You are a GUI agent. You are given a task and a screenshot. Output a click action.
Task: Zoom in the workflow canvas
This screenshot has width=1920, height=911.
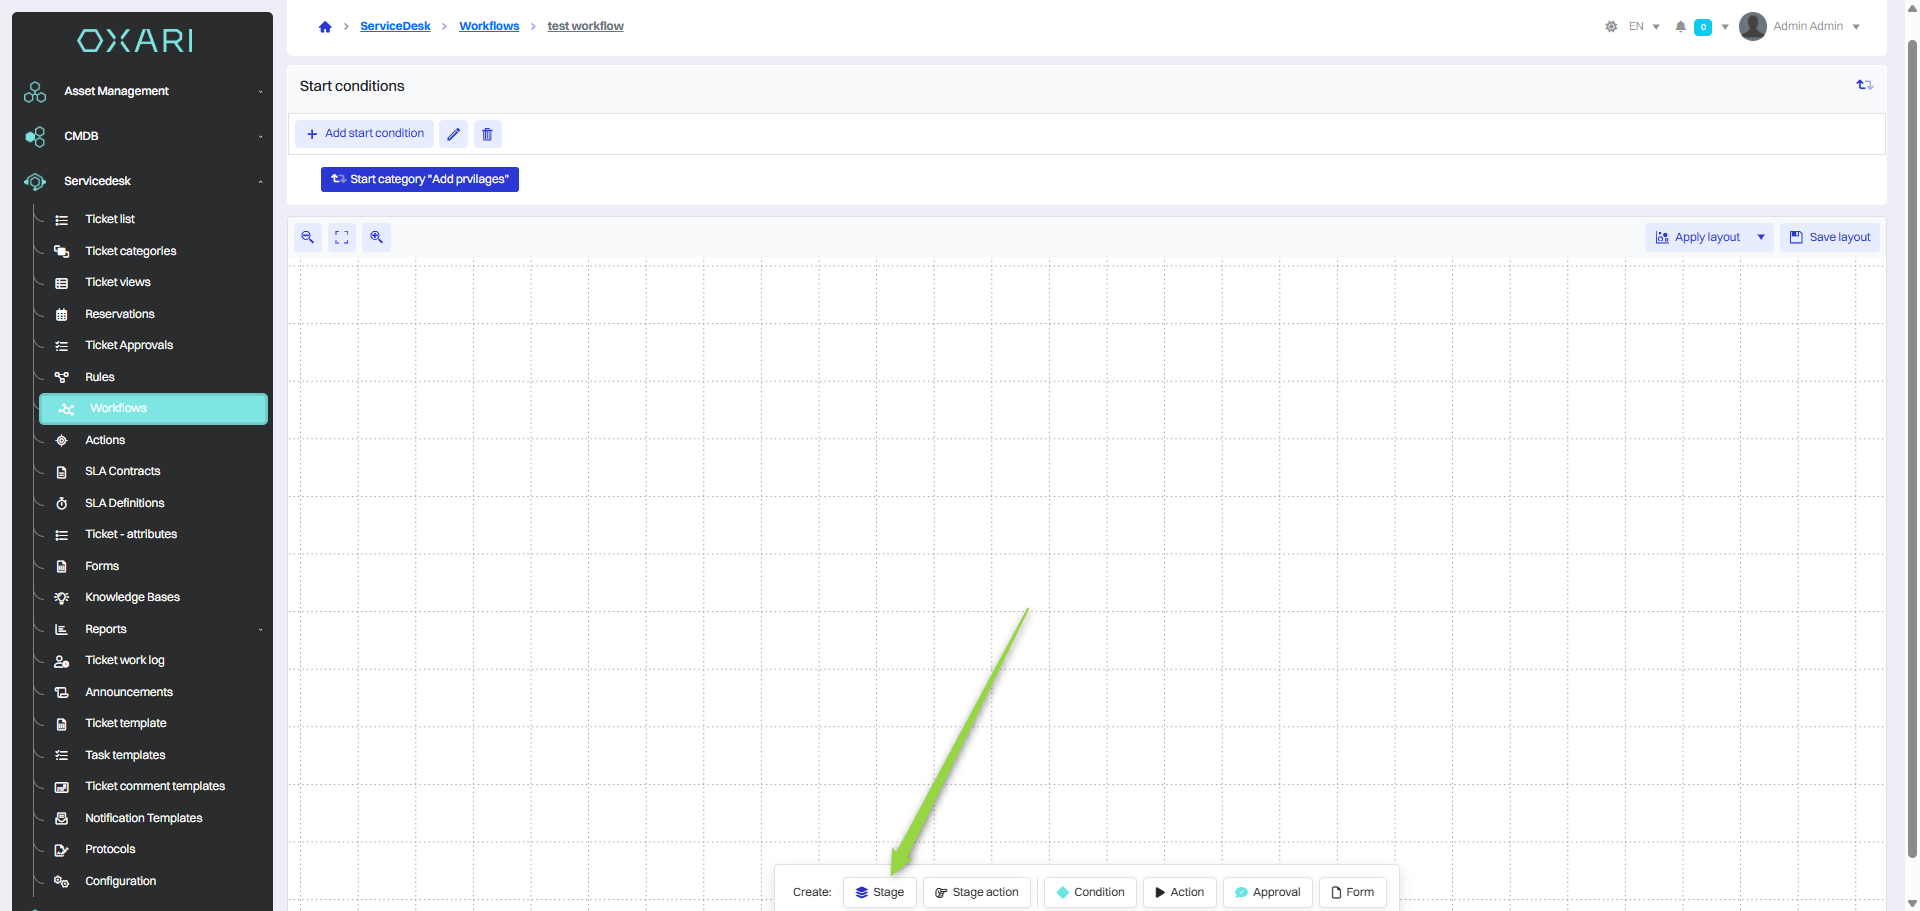376,237
